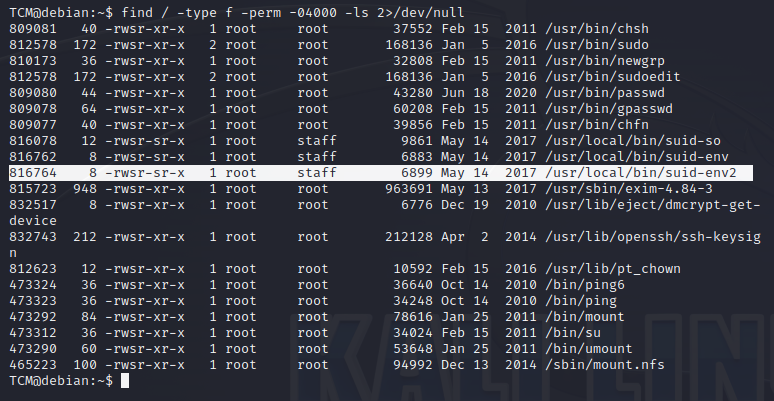Image resolution: width=774 pixels, height=401 pixels.
Task: Click the /bin/umount path
Action: 588,349
